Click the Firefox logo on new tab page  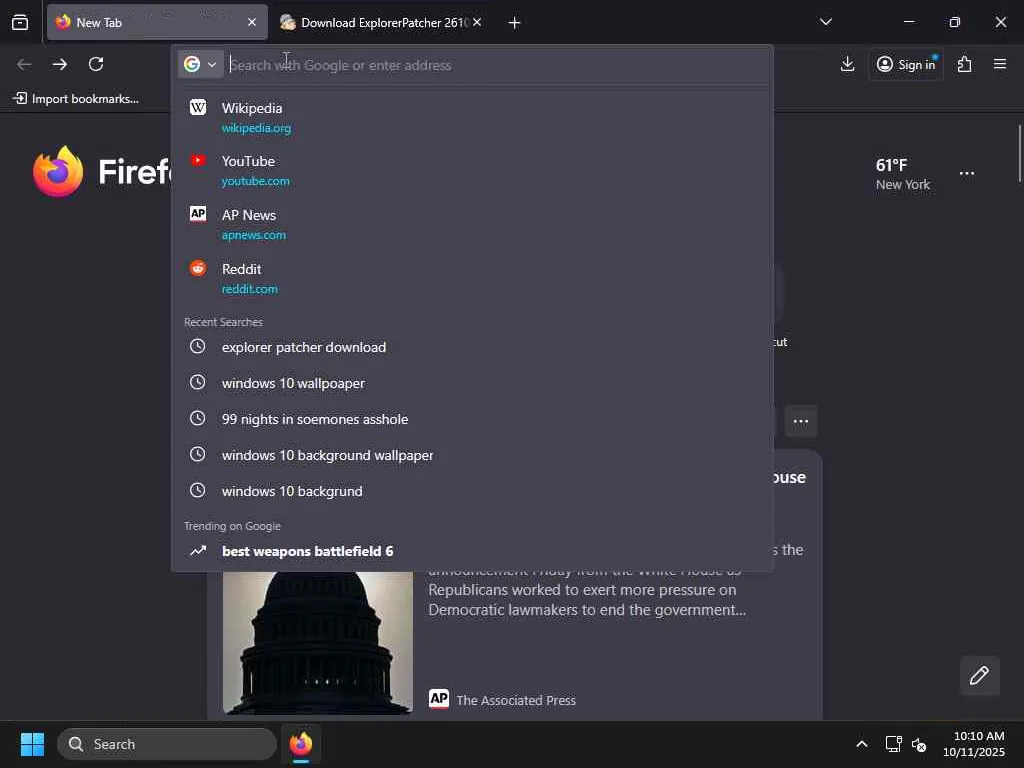click(58, 171)
